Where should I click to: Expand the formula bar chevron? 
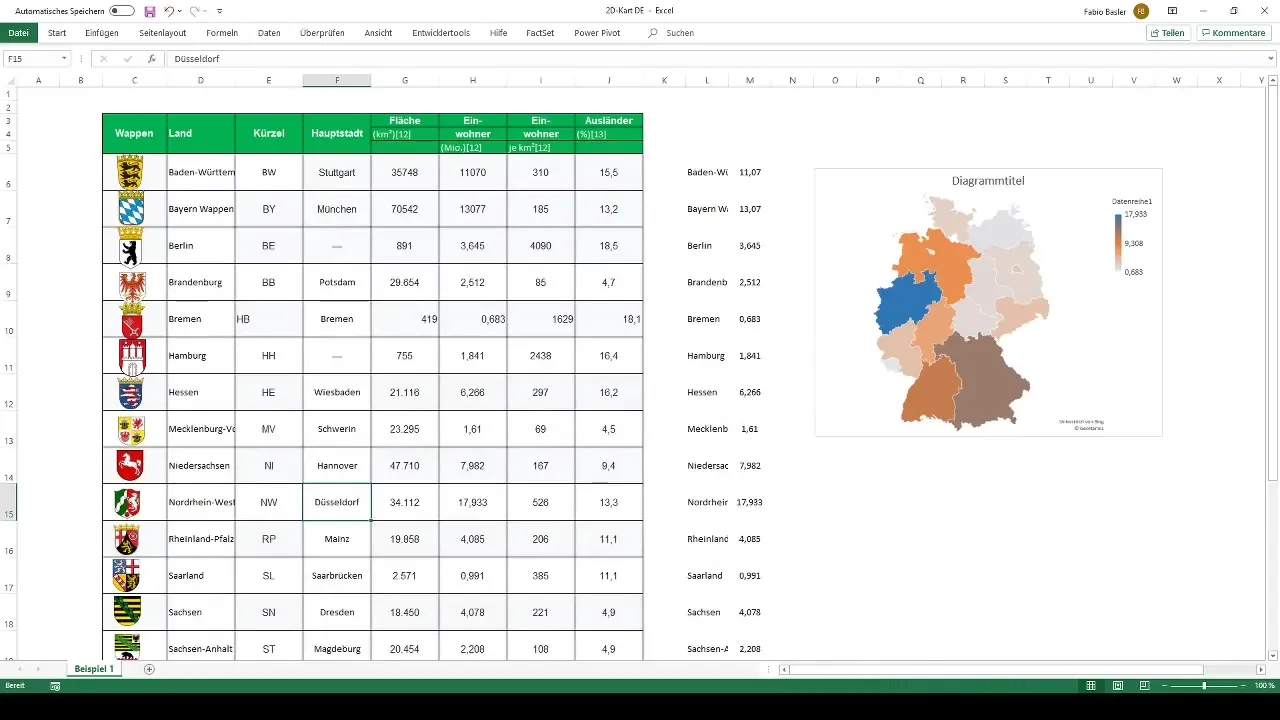(1272, 59)
